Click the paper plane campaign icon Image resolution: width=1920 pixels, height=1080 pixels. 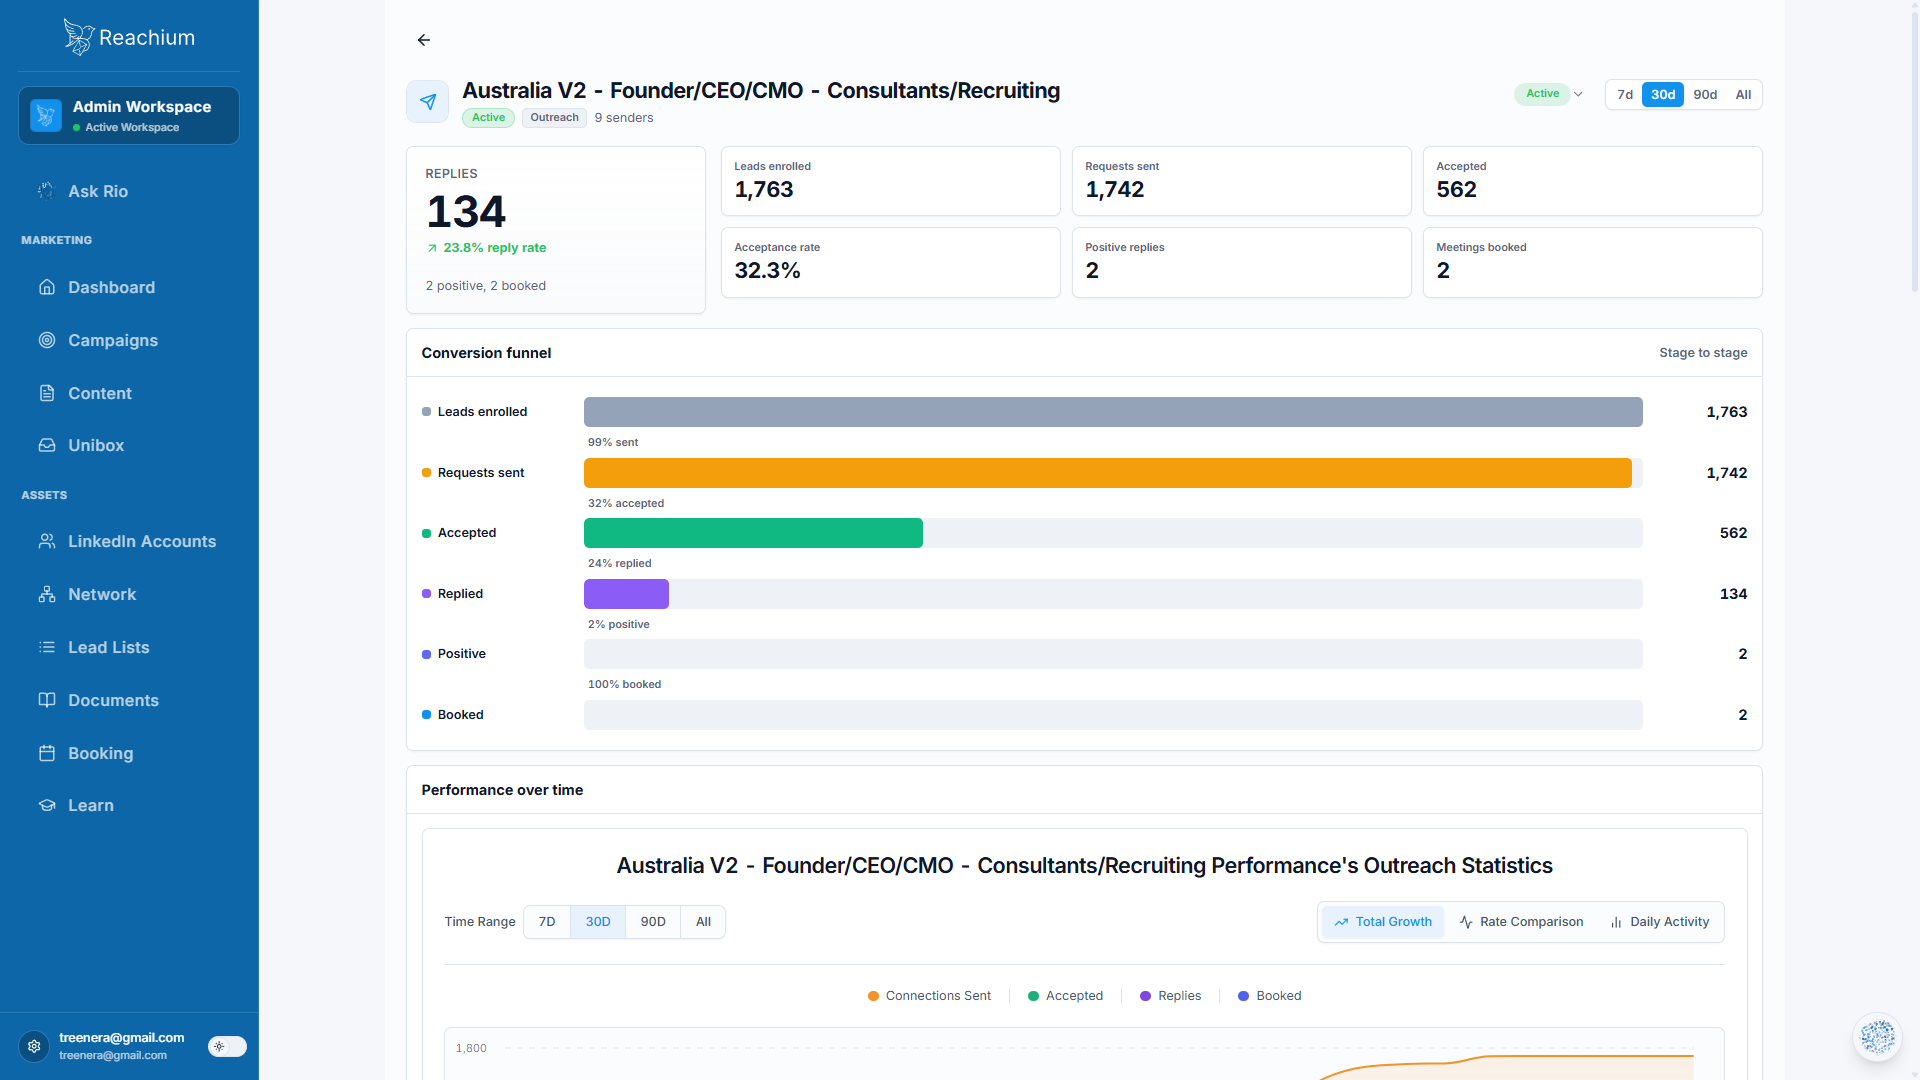pyautogui.click(x=428, y=102)
